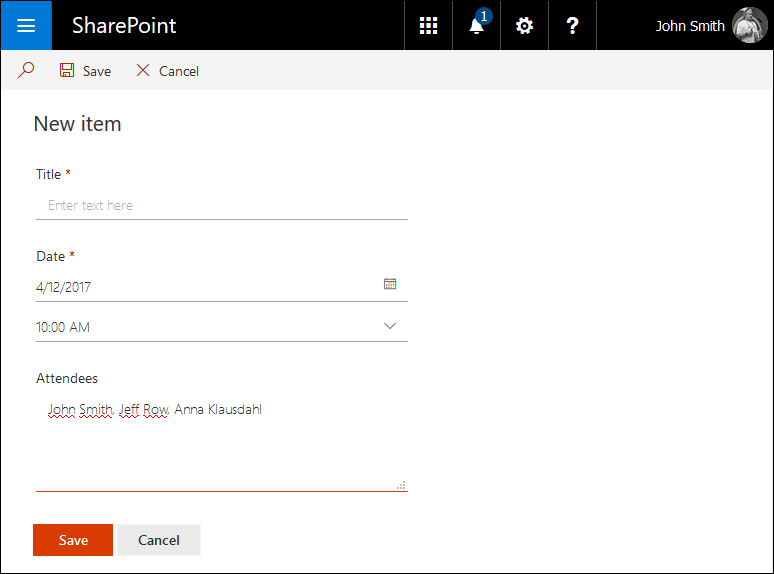Open the hamburger navigation menu
774x574 pixels.
[26, 25]
